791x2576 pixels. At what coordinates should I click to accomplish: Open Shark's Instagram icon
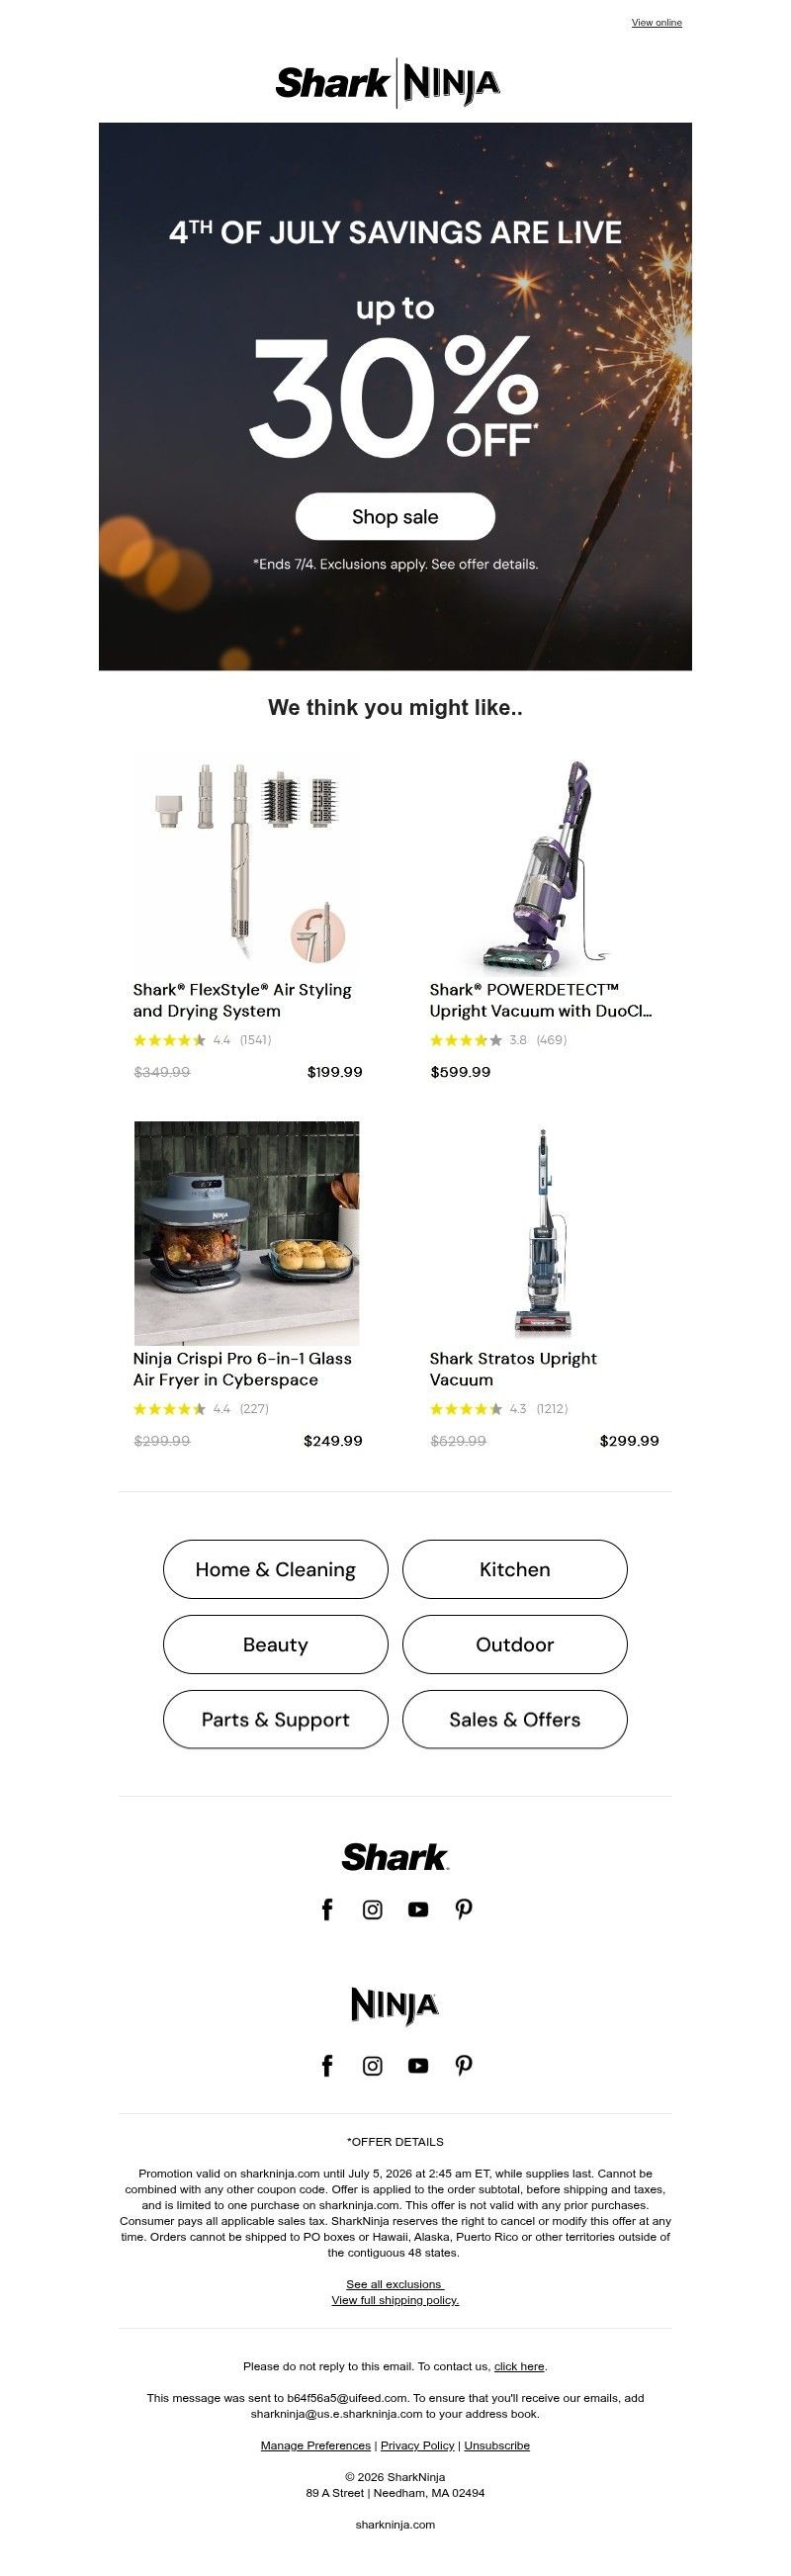click(x=372, y=1909)
